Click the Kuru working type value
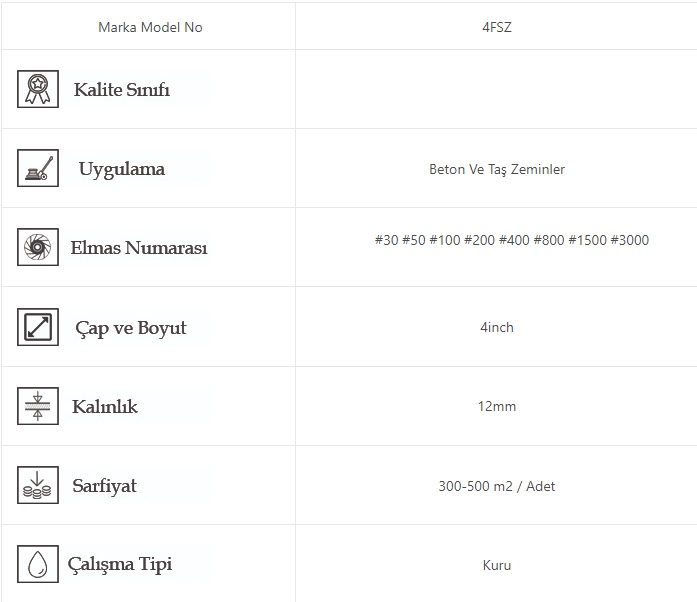The image size is (697, 602). (496, 565)
